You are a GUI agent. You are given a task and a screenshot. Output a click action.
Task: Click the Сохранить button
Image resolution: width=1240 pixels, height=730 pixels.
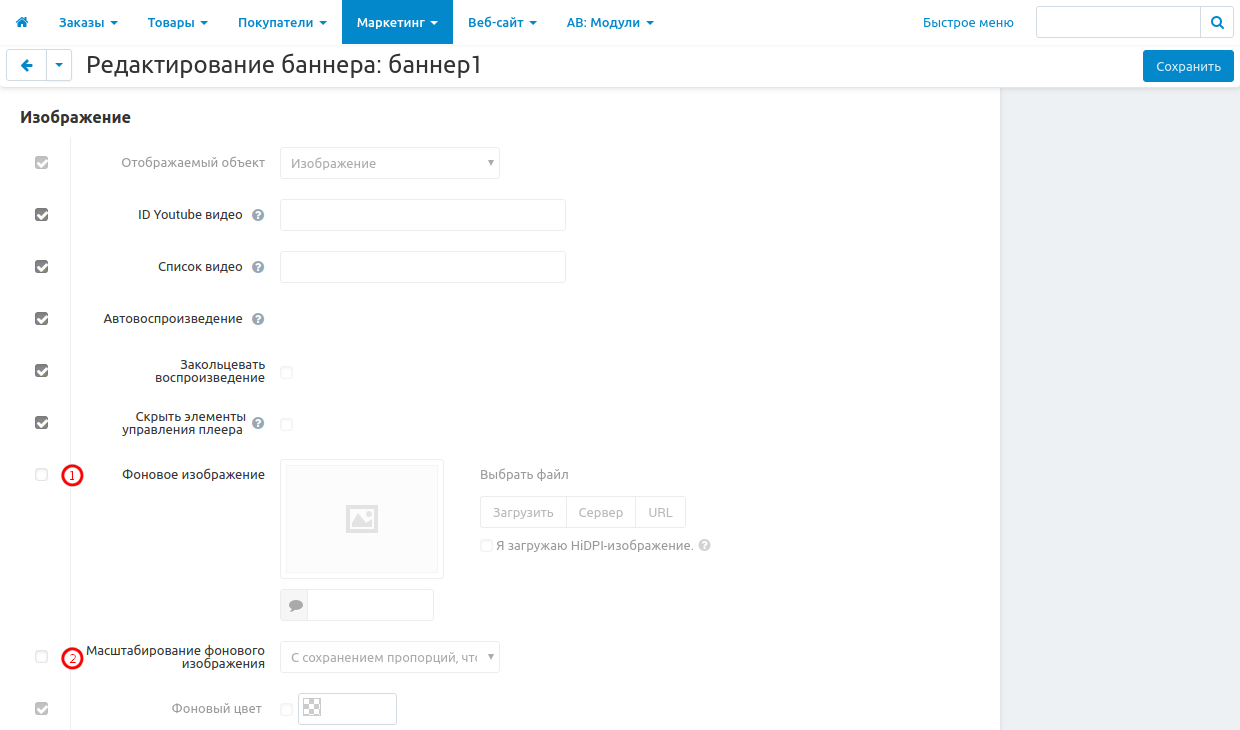[x=1188, y=67]
